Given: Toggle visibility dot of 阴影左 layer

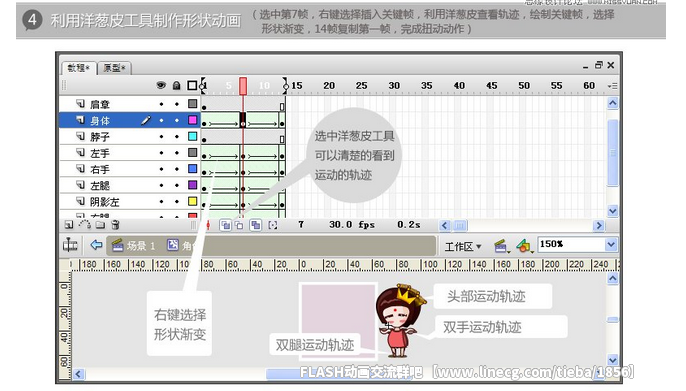Looking at the screenshot, I should pyautogui.click(x=161, y=202).
